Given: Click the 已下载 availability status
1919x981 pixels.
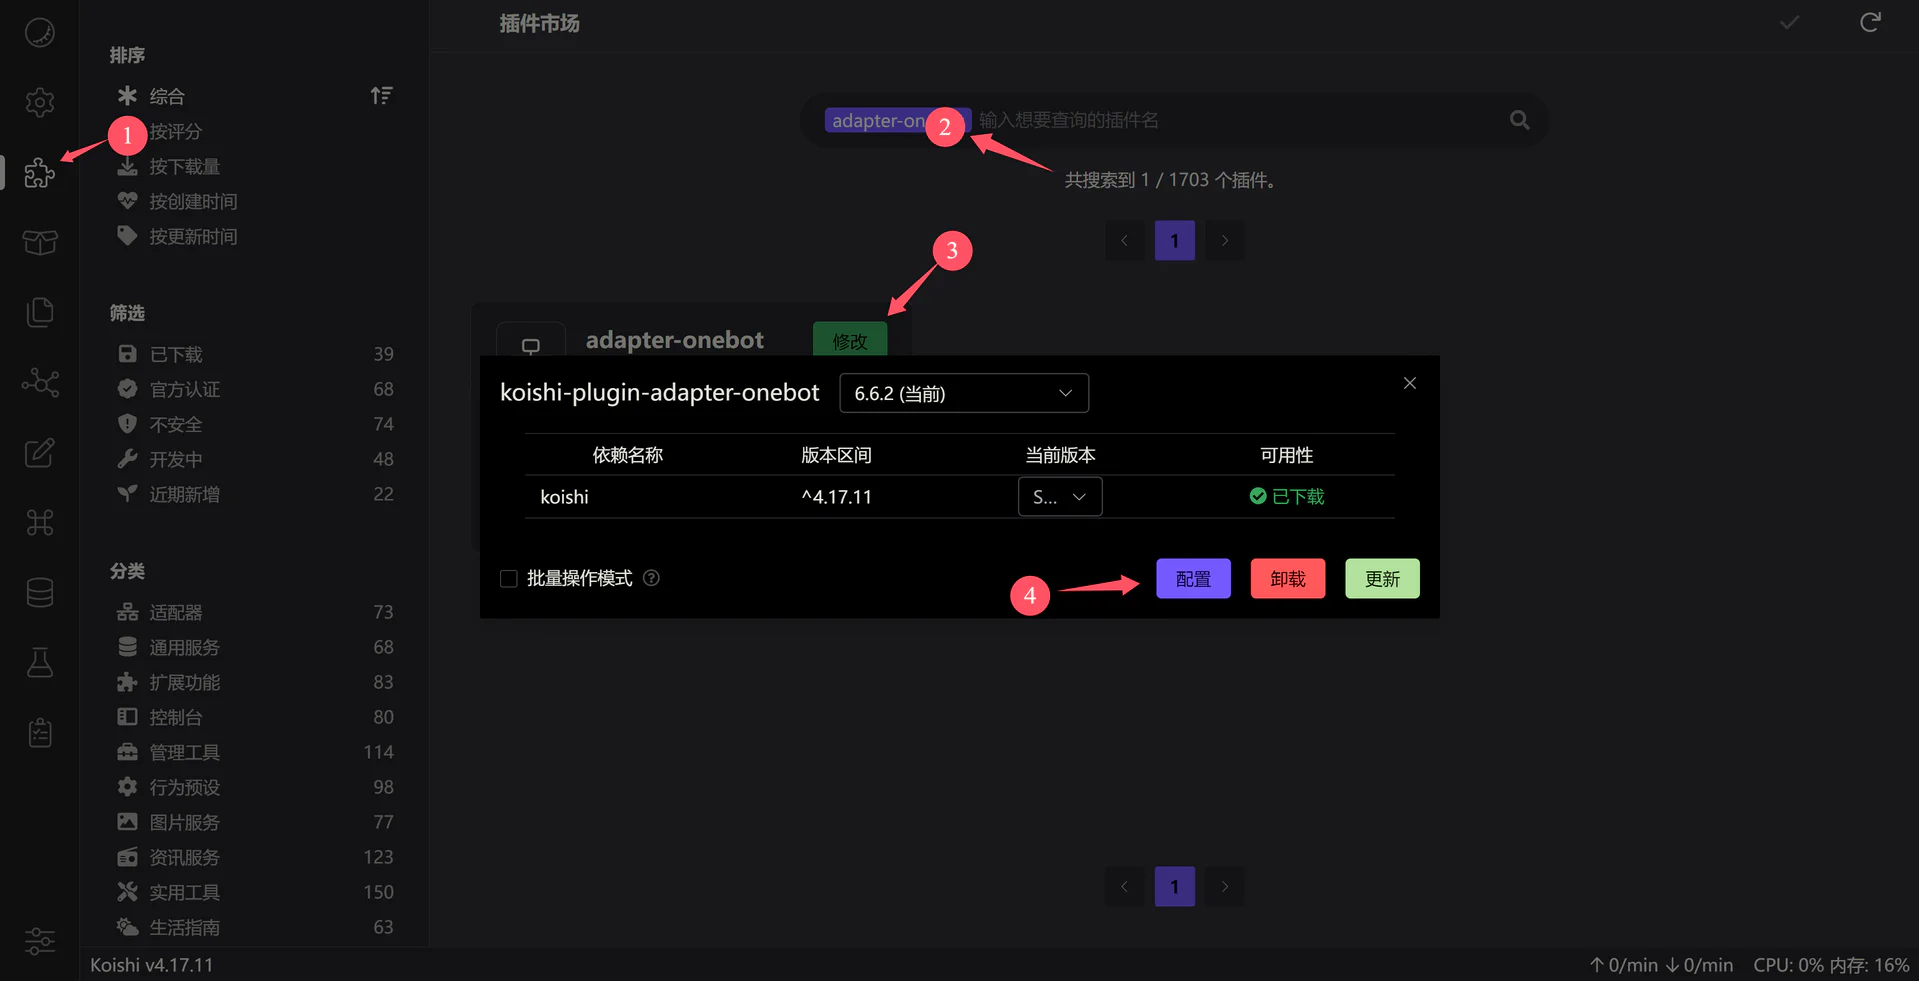Looking at the screenshot, I should point(1287,496).
